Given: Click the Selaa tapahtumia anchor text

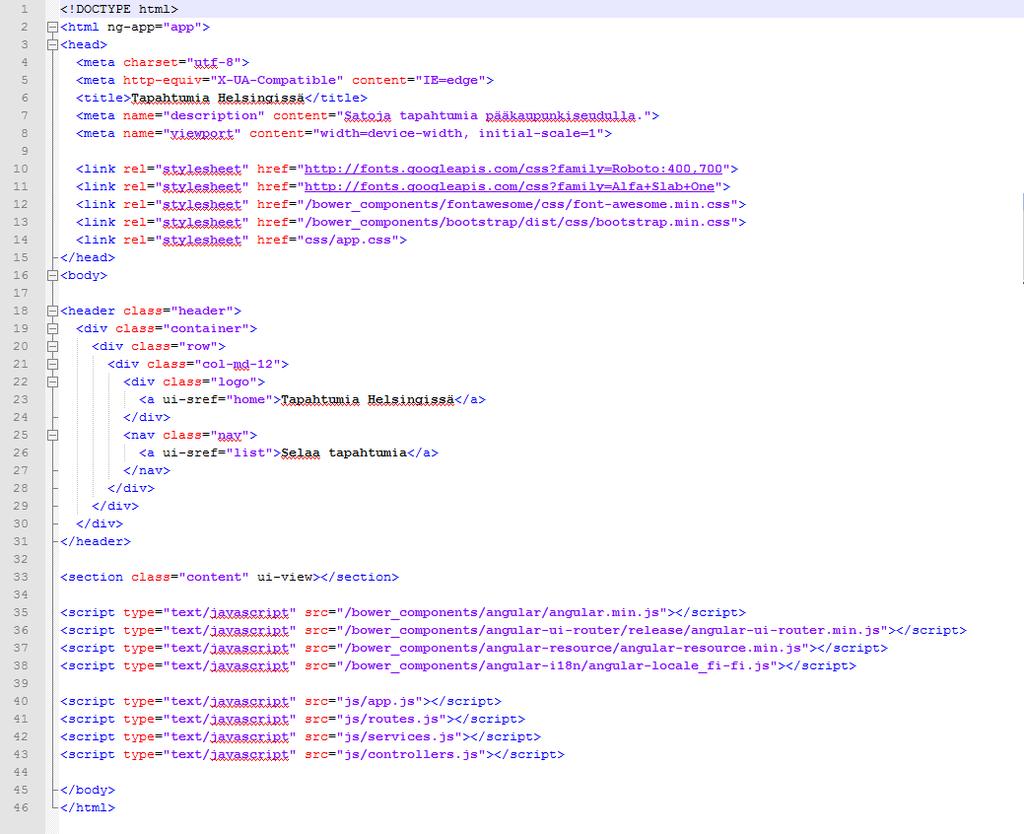Looking at the screenshot, I should 344,453.
